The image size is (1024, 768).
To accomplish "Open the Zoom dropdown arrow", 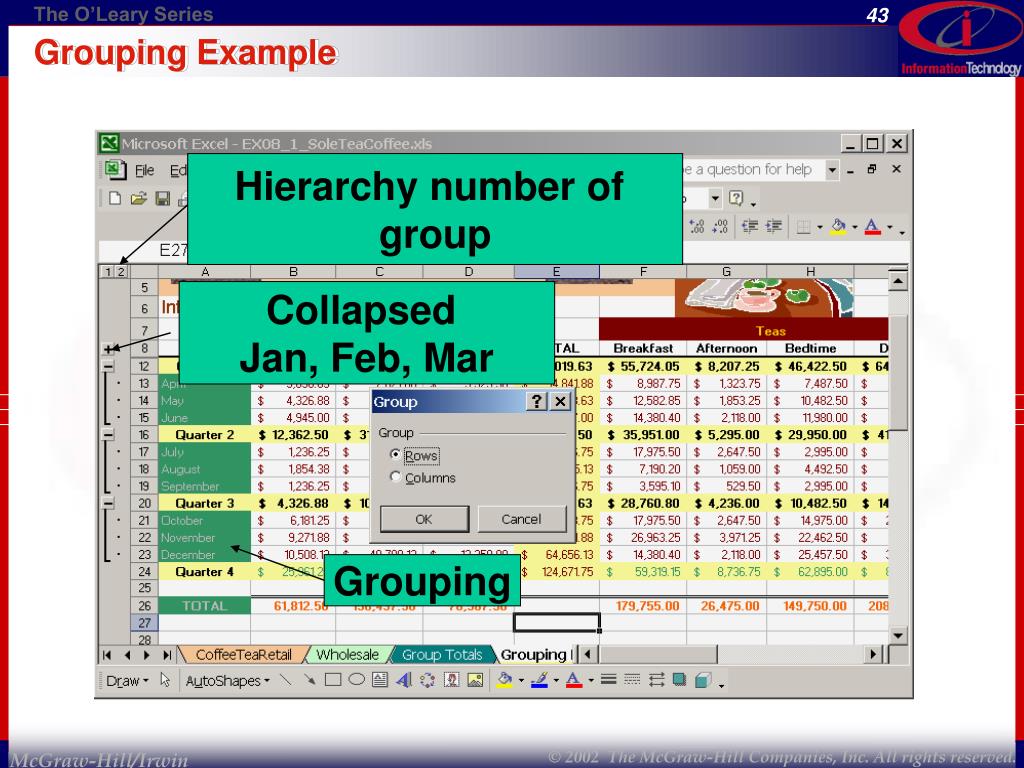I will tap(716, 198).
